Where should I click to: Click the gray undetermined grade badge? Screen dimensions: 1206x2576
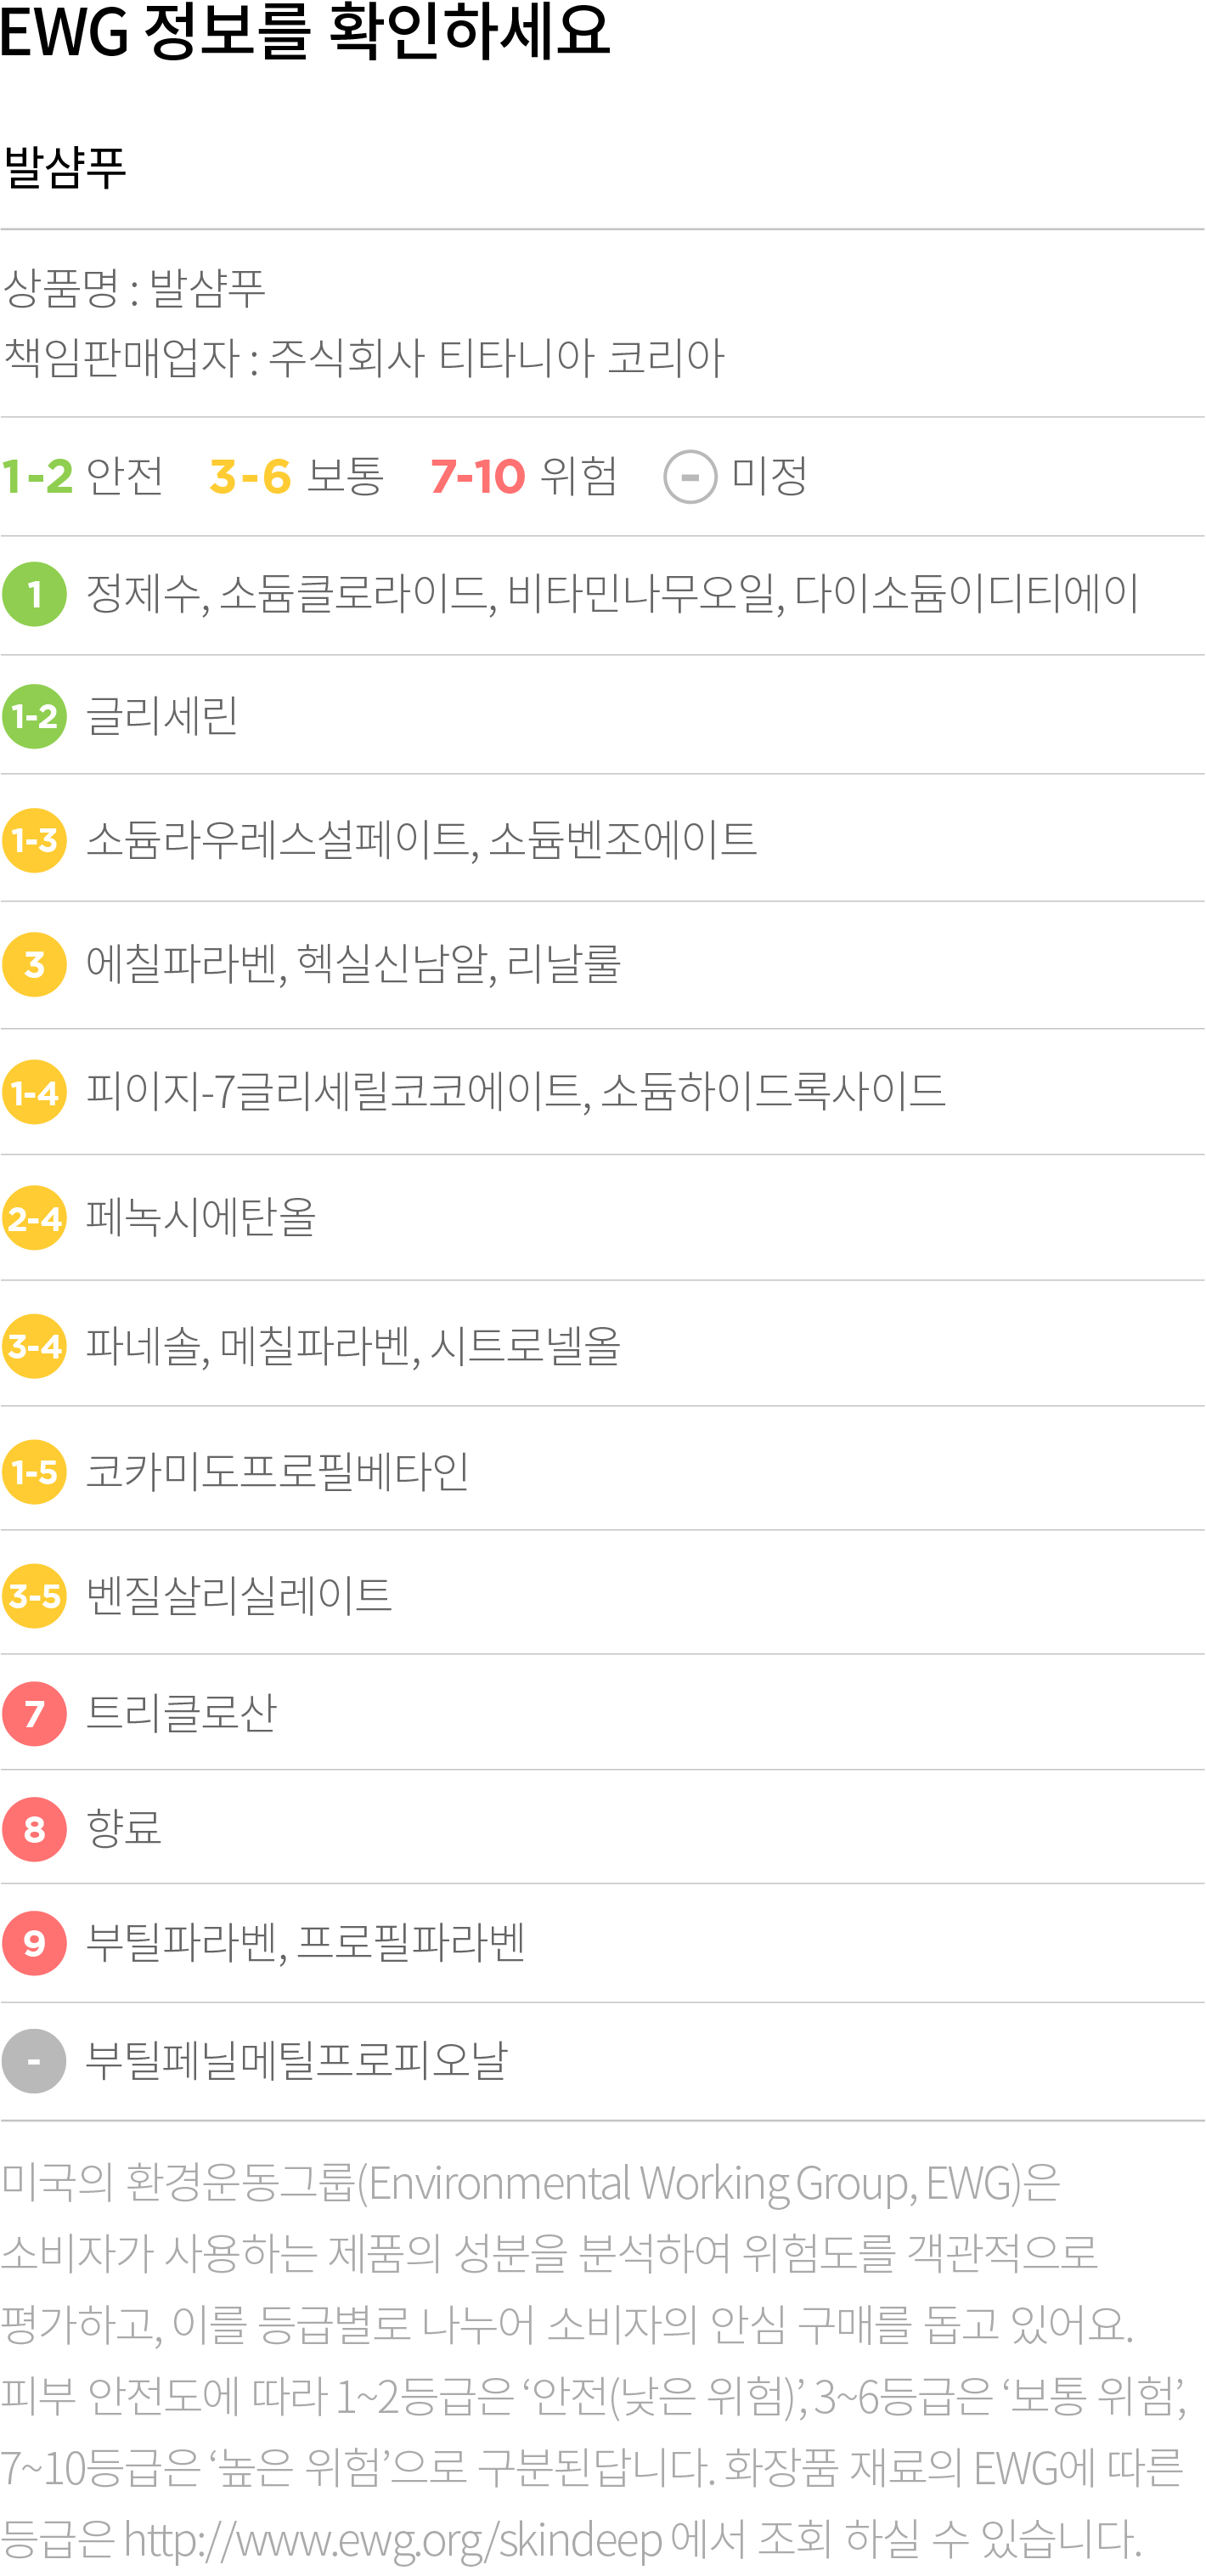[34, 2061]
